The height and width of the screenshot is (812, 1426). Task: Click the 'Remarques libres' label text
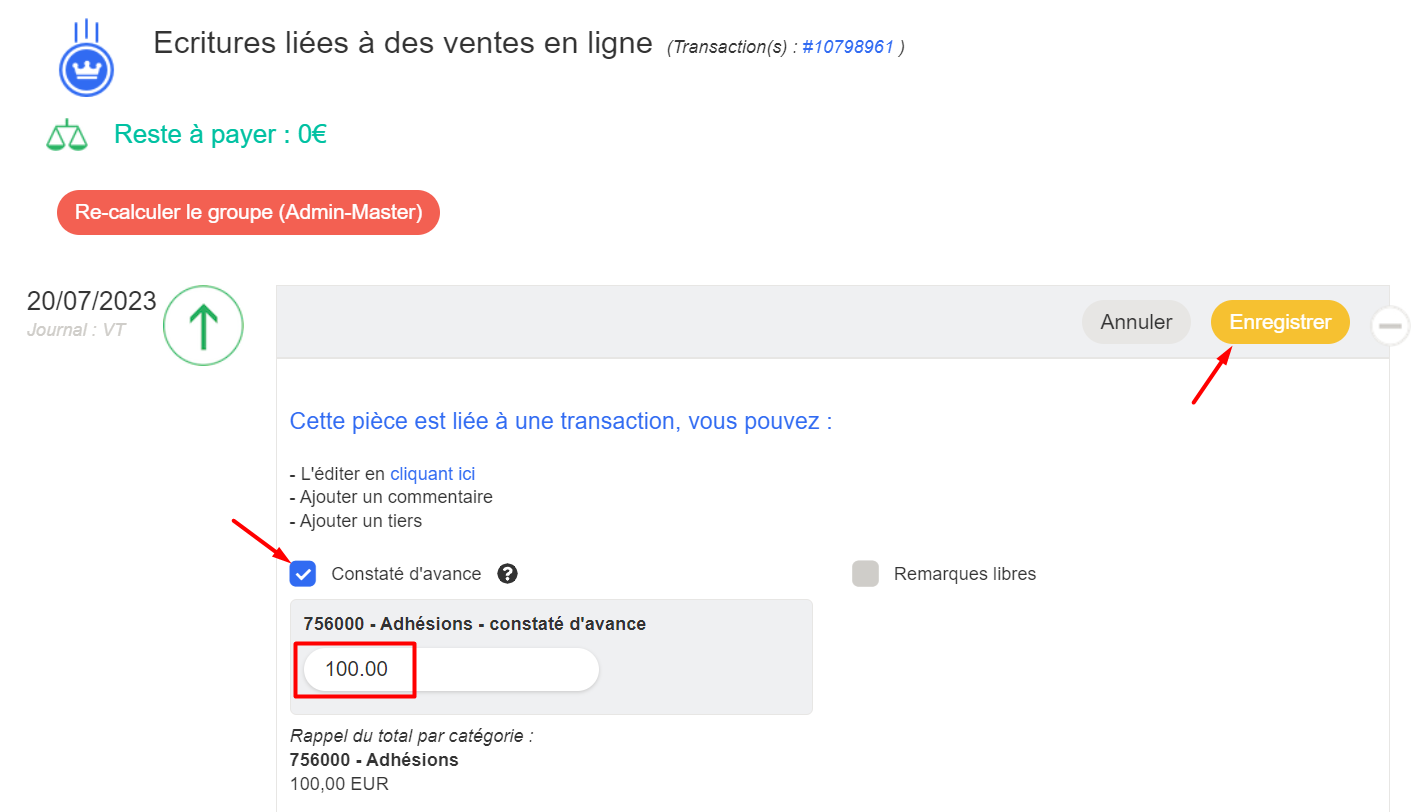(x=965, y=574)
